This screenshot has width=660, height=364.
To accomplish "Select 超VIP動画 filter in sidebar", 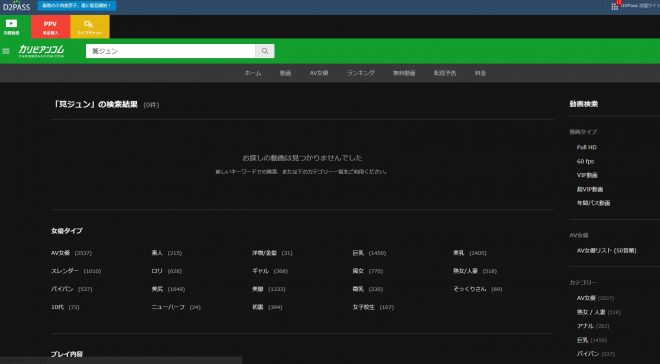I will (590, 189).
